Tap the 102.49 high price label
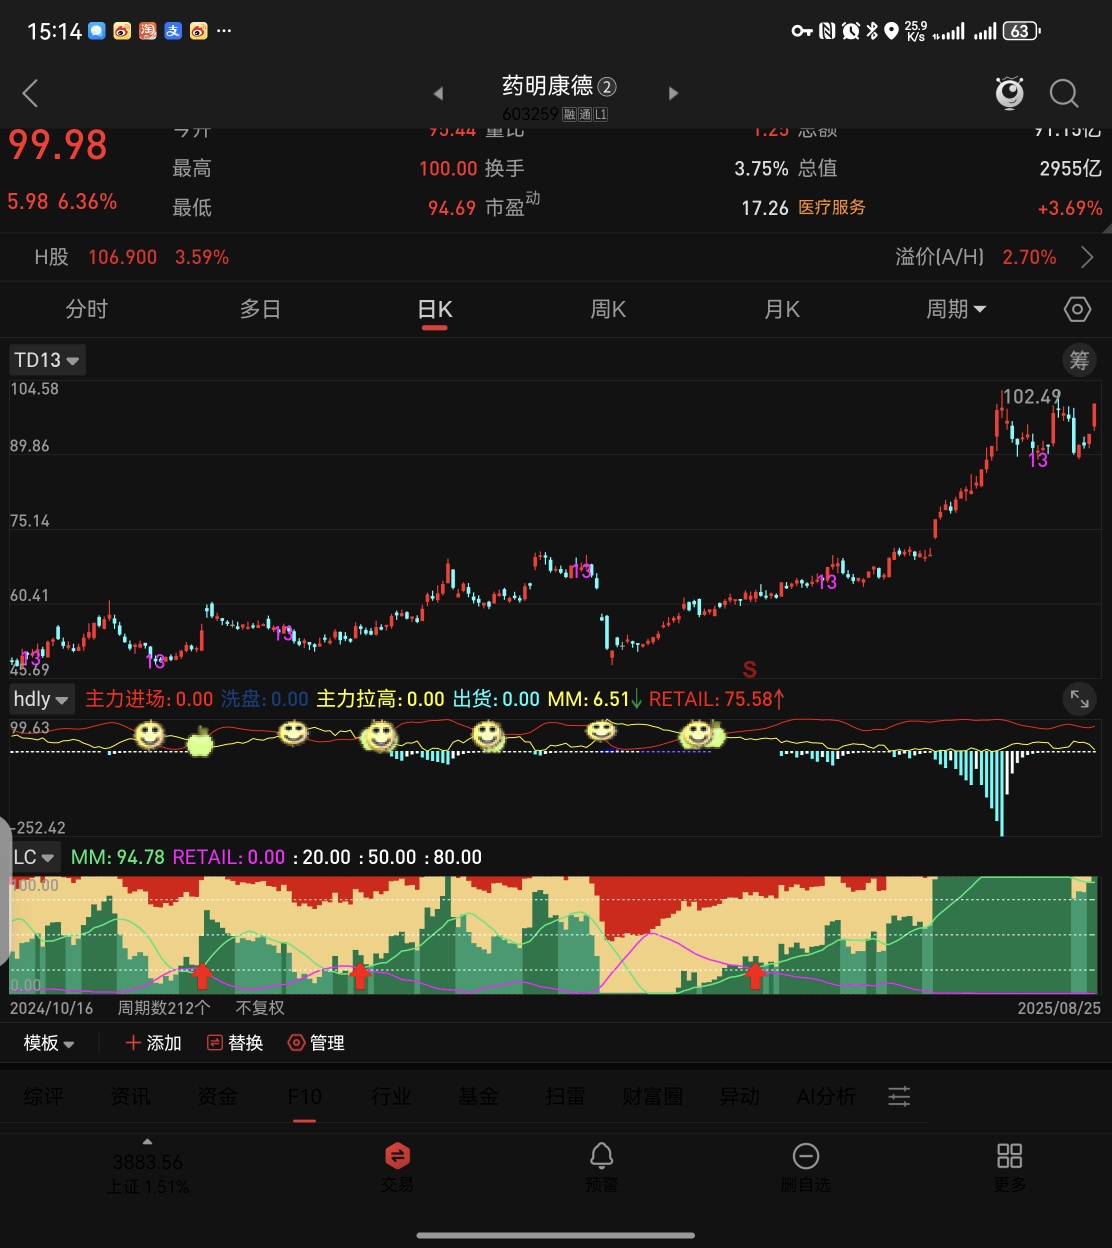1112x1248 pixels. coord(1031,397)
